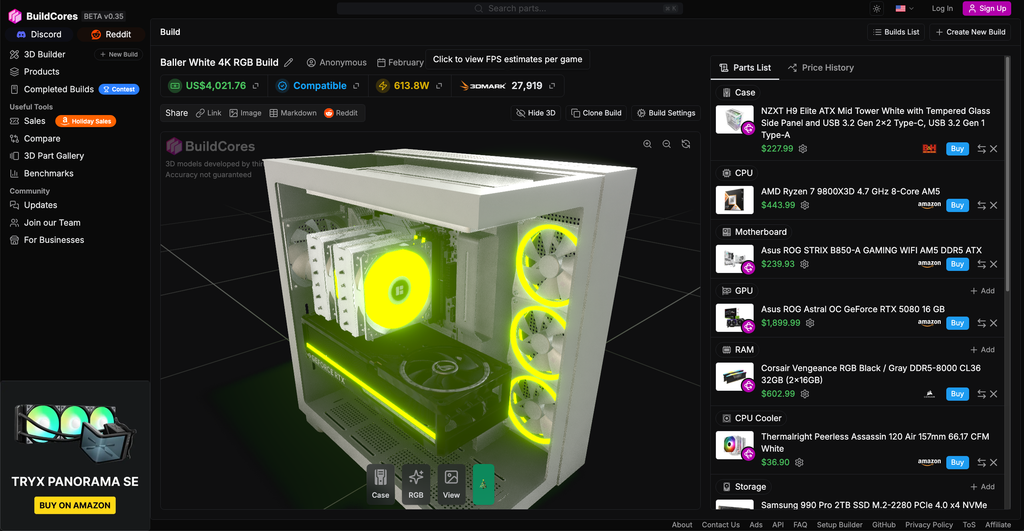1024x531 pixels.
Task: Open the Builds List
Action: coord(895,32)
